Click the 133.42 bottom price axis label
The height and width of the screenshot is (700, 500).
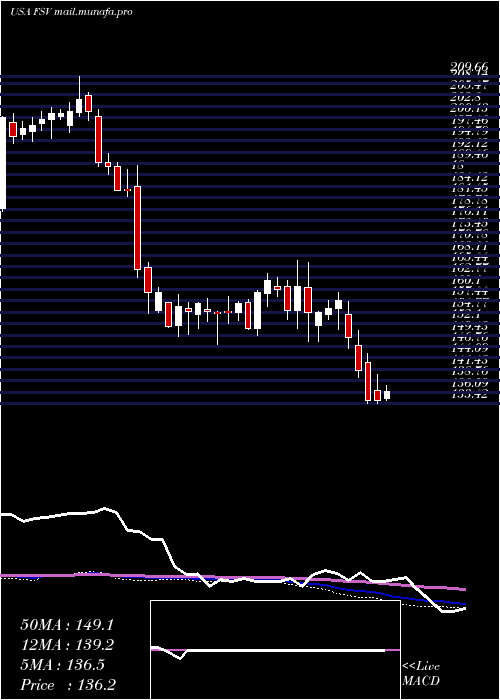[469, 394]
